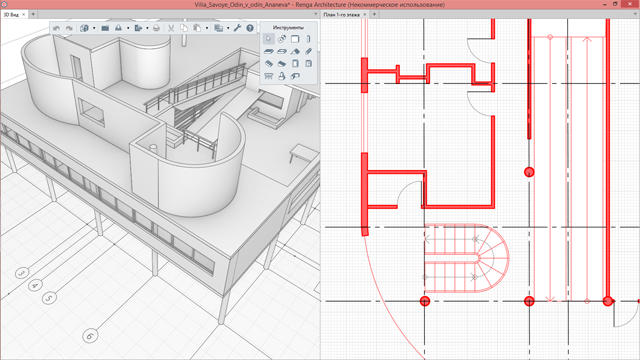Select the Window tool
Image resolution: width=640 pixels, height=360 pixels.
point(309,64)
